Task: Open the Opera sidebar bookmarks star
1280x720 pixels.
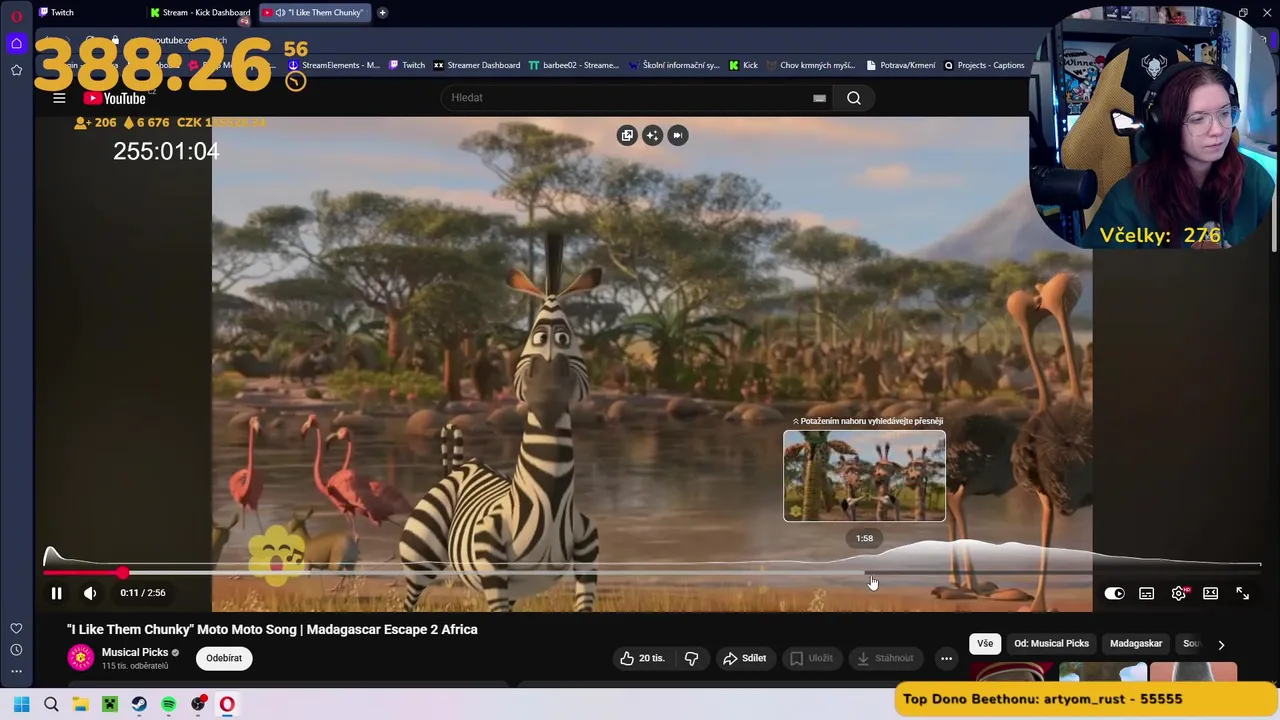Action: 16,70
